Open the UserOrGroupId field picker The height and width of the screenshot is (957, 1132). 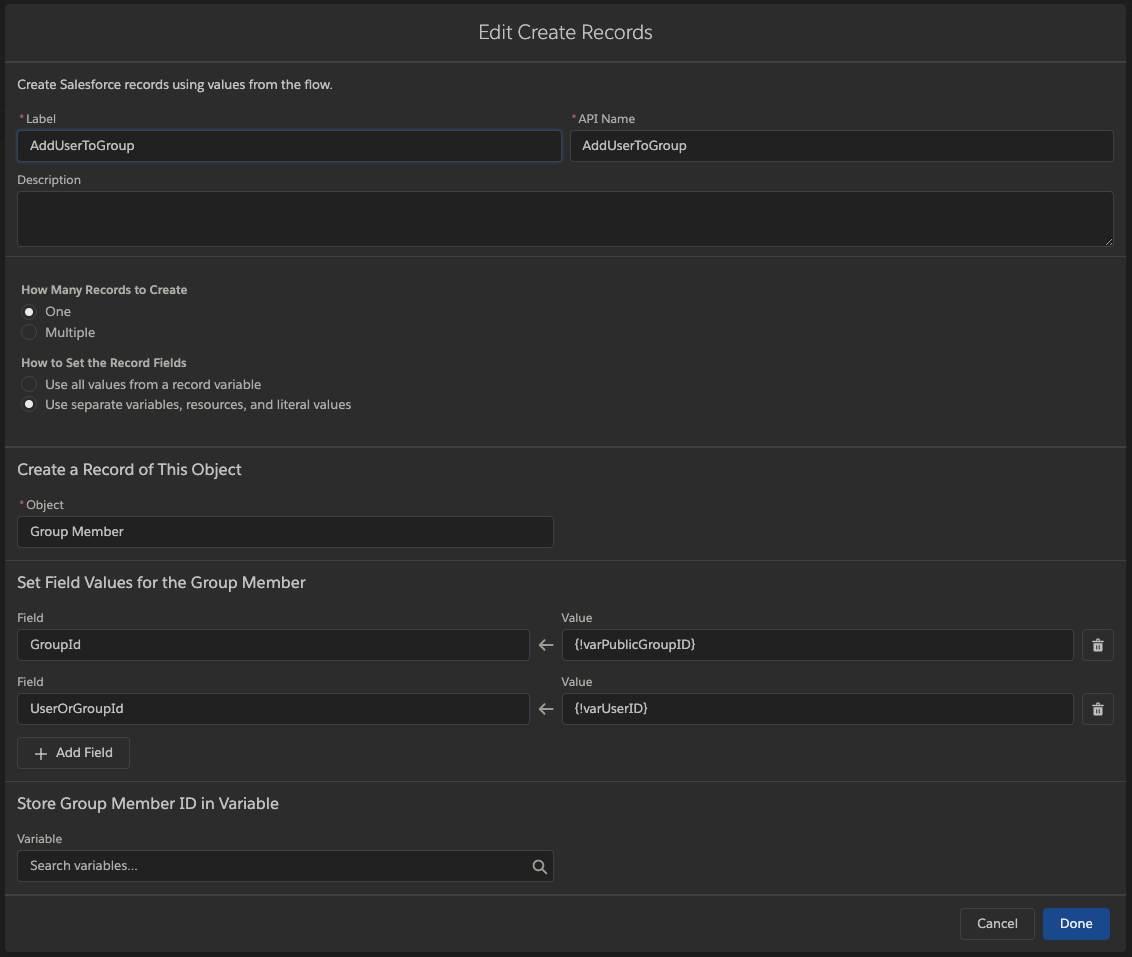(x=273, y=709)
